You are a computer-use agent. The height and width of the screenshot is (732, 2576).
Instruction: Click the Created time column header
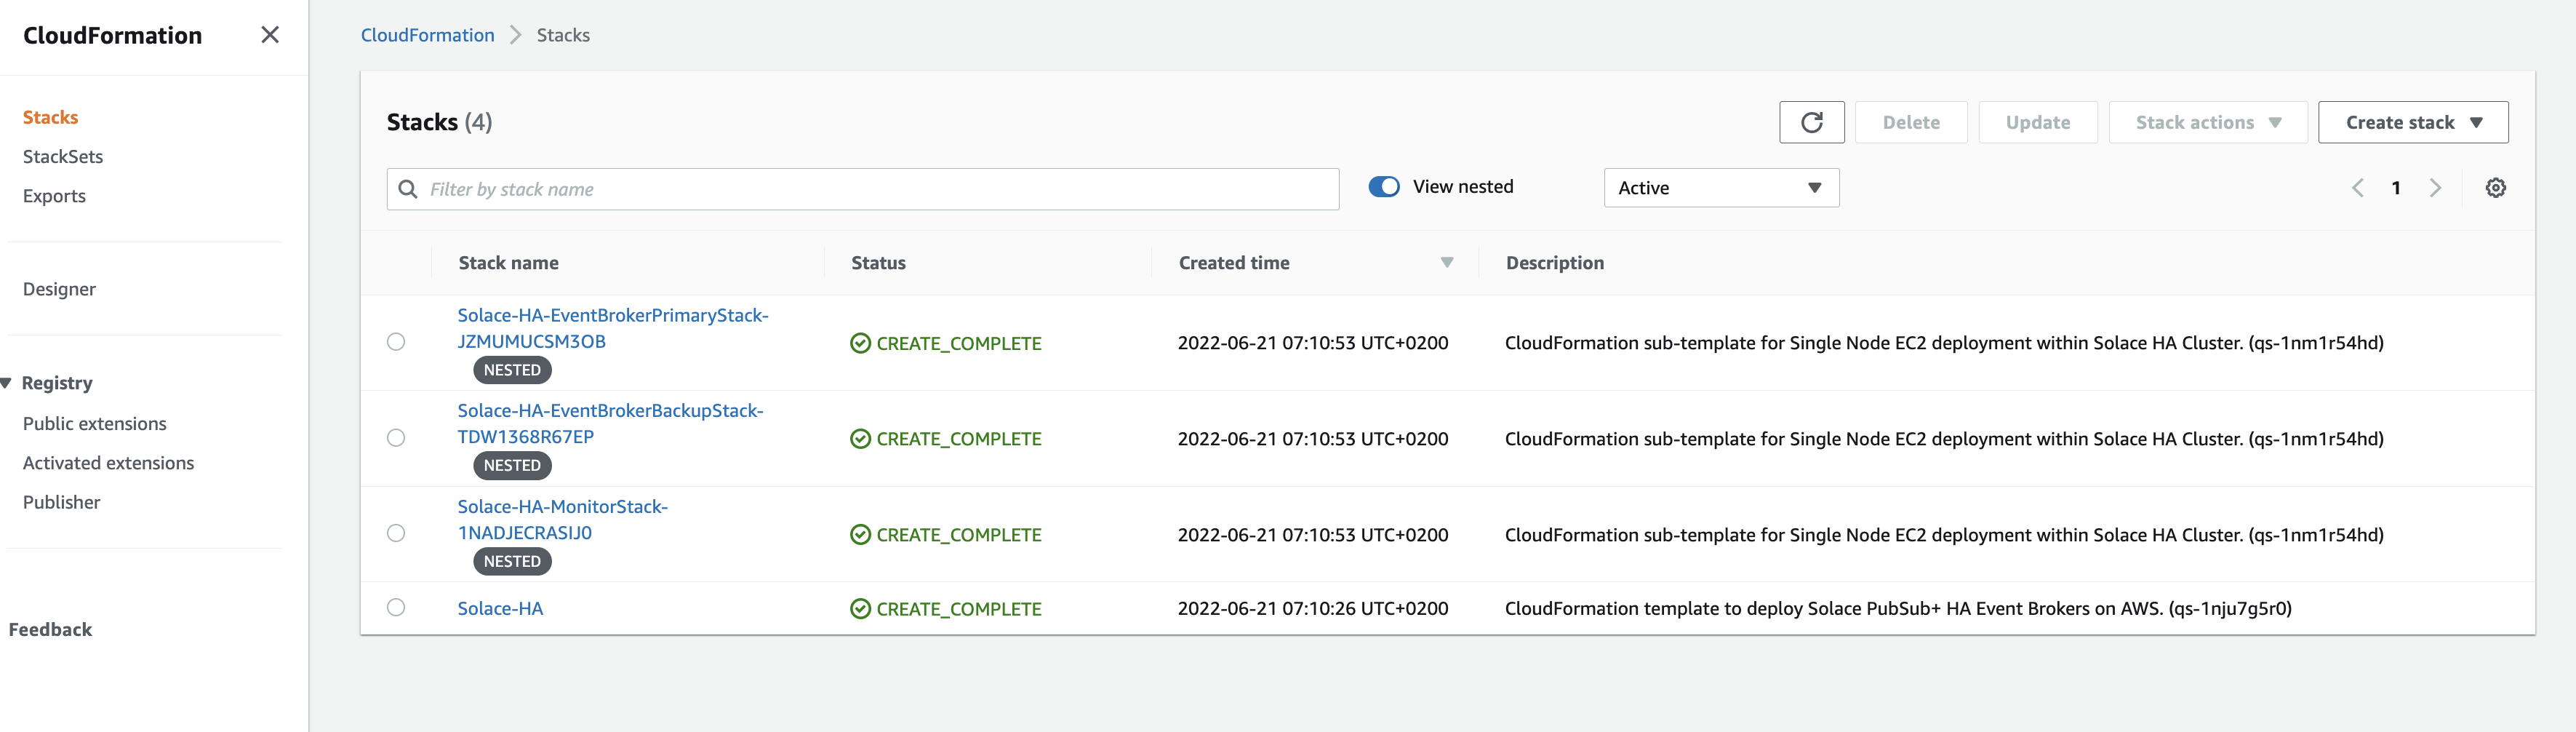1234,263
